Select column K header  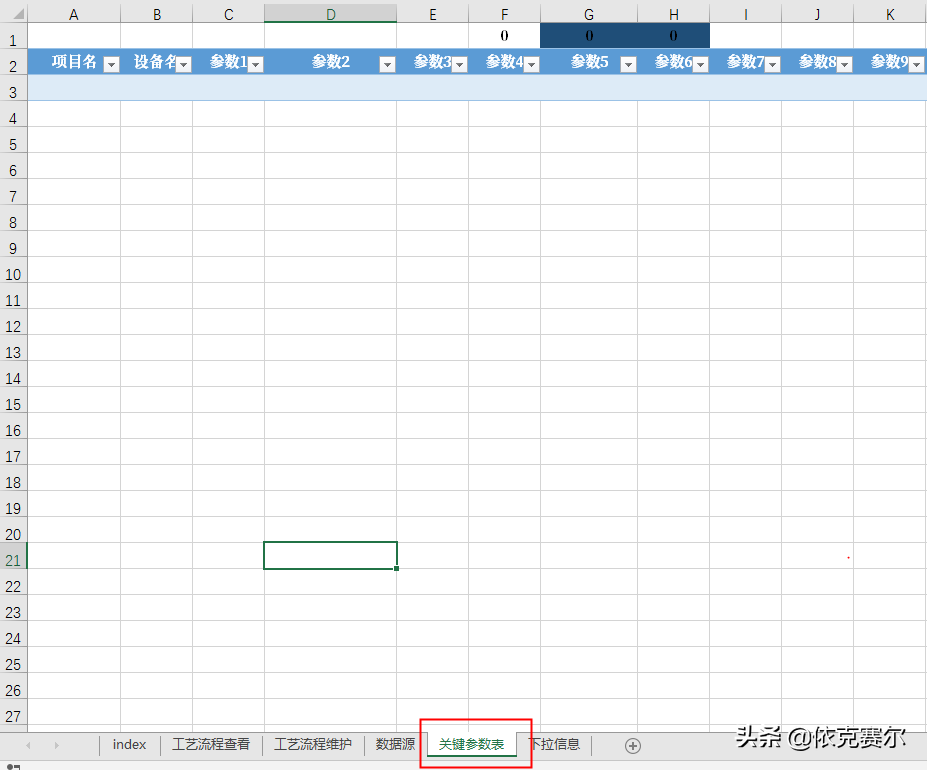pos(890,14)
